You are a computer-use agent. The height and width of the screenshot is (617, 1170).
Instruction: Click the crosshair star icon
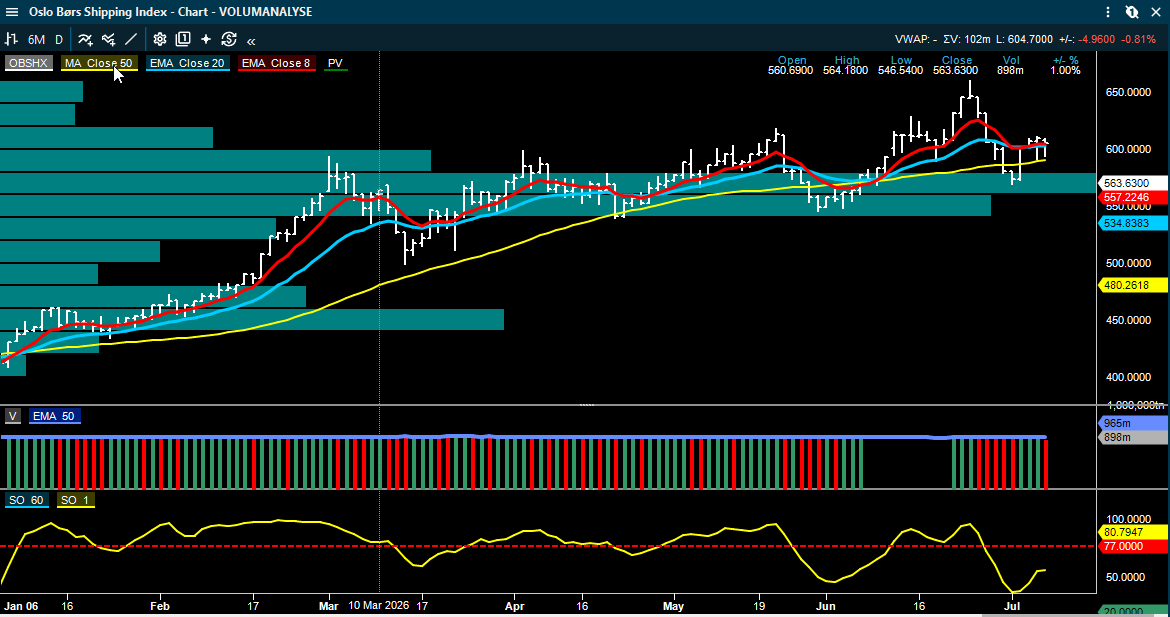[206, 40]
